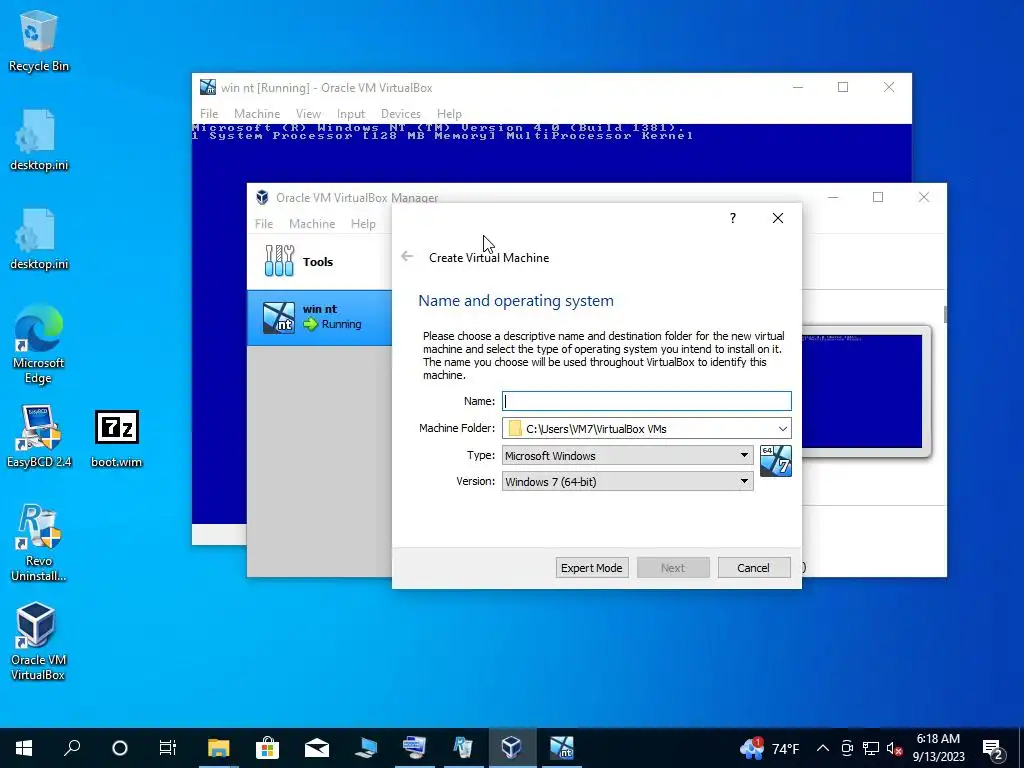1024x768 pixels.
Task: Click the muted volume tray icon
Action: pos(894,748)
